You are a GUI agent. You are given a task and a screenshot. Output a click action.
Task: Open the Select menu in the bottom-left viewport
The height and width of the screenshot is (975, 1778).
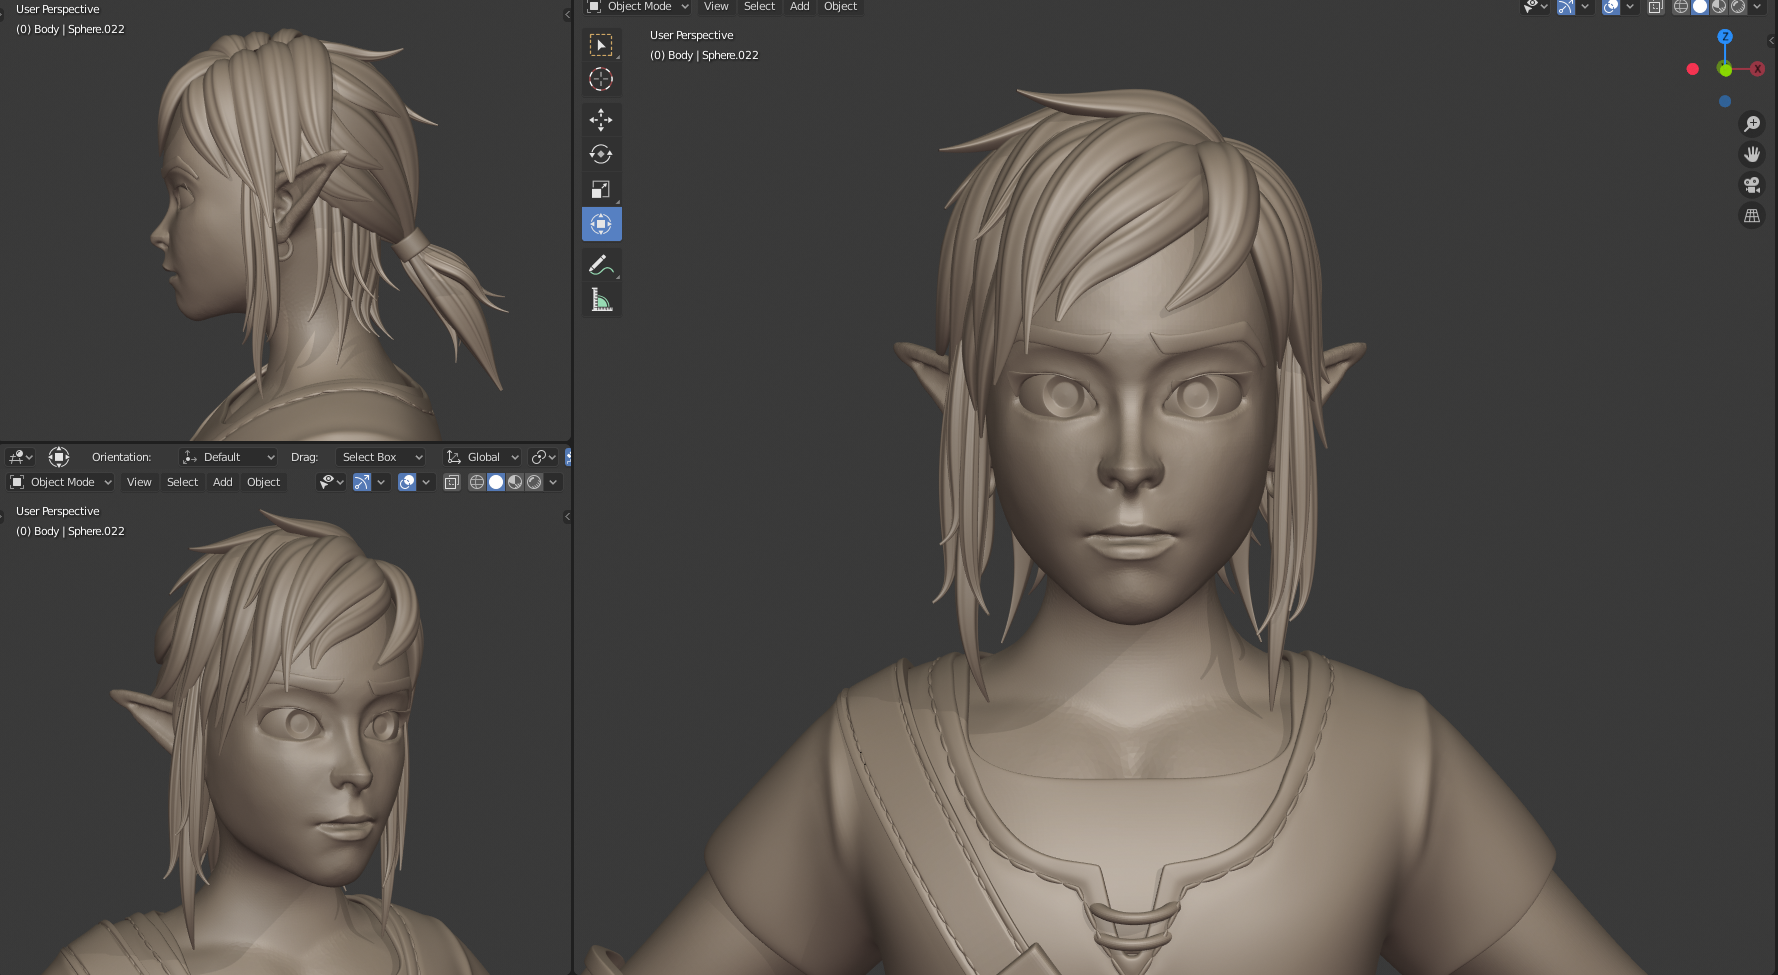(182, 482)
